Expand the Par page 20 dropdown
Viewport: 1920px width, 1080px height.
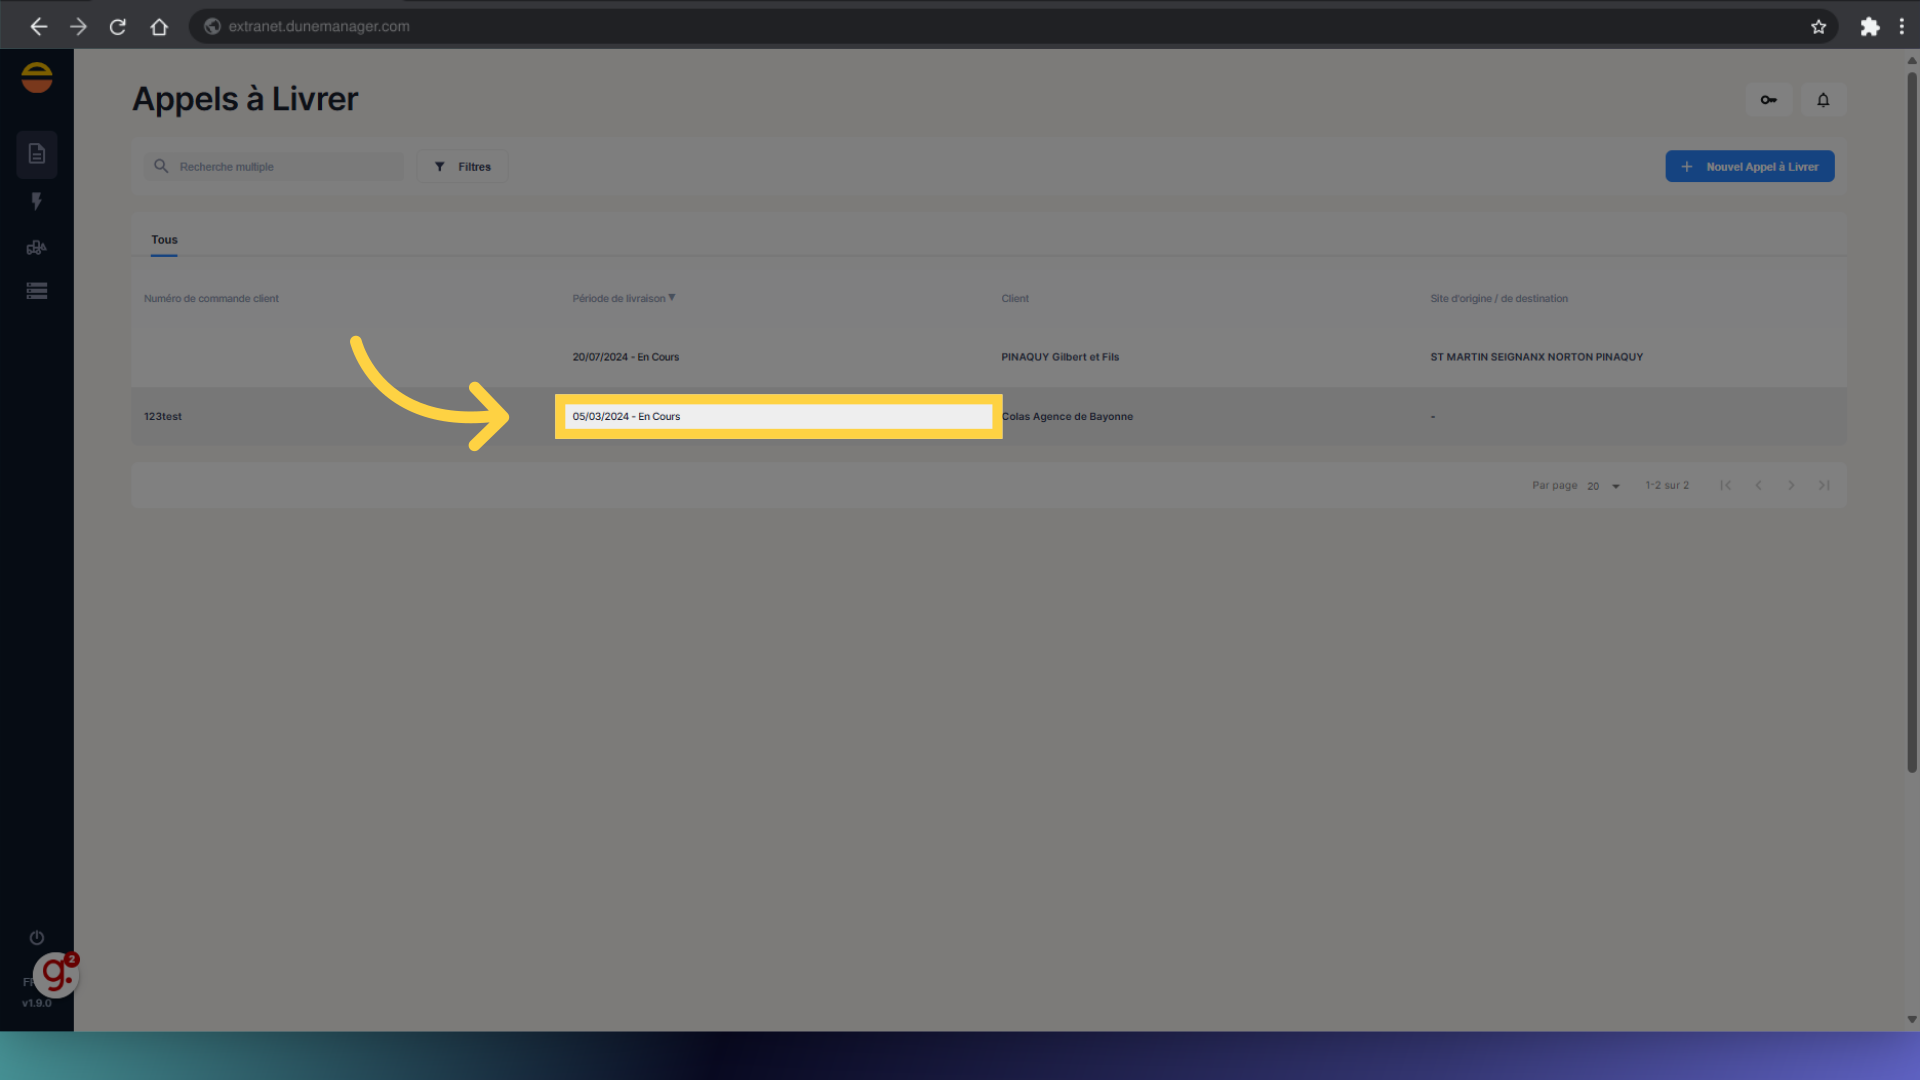[x=1603, y=486]
